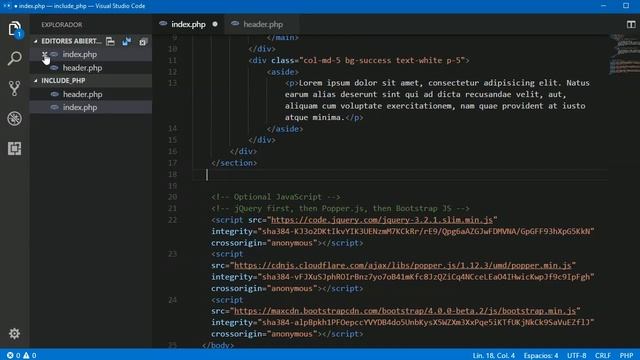Click CRLF end of line selector

coord(603,356)
